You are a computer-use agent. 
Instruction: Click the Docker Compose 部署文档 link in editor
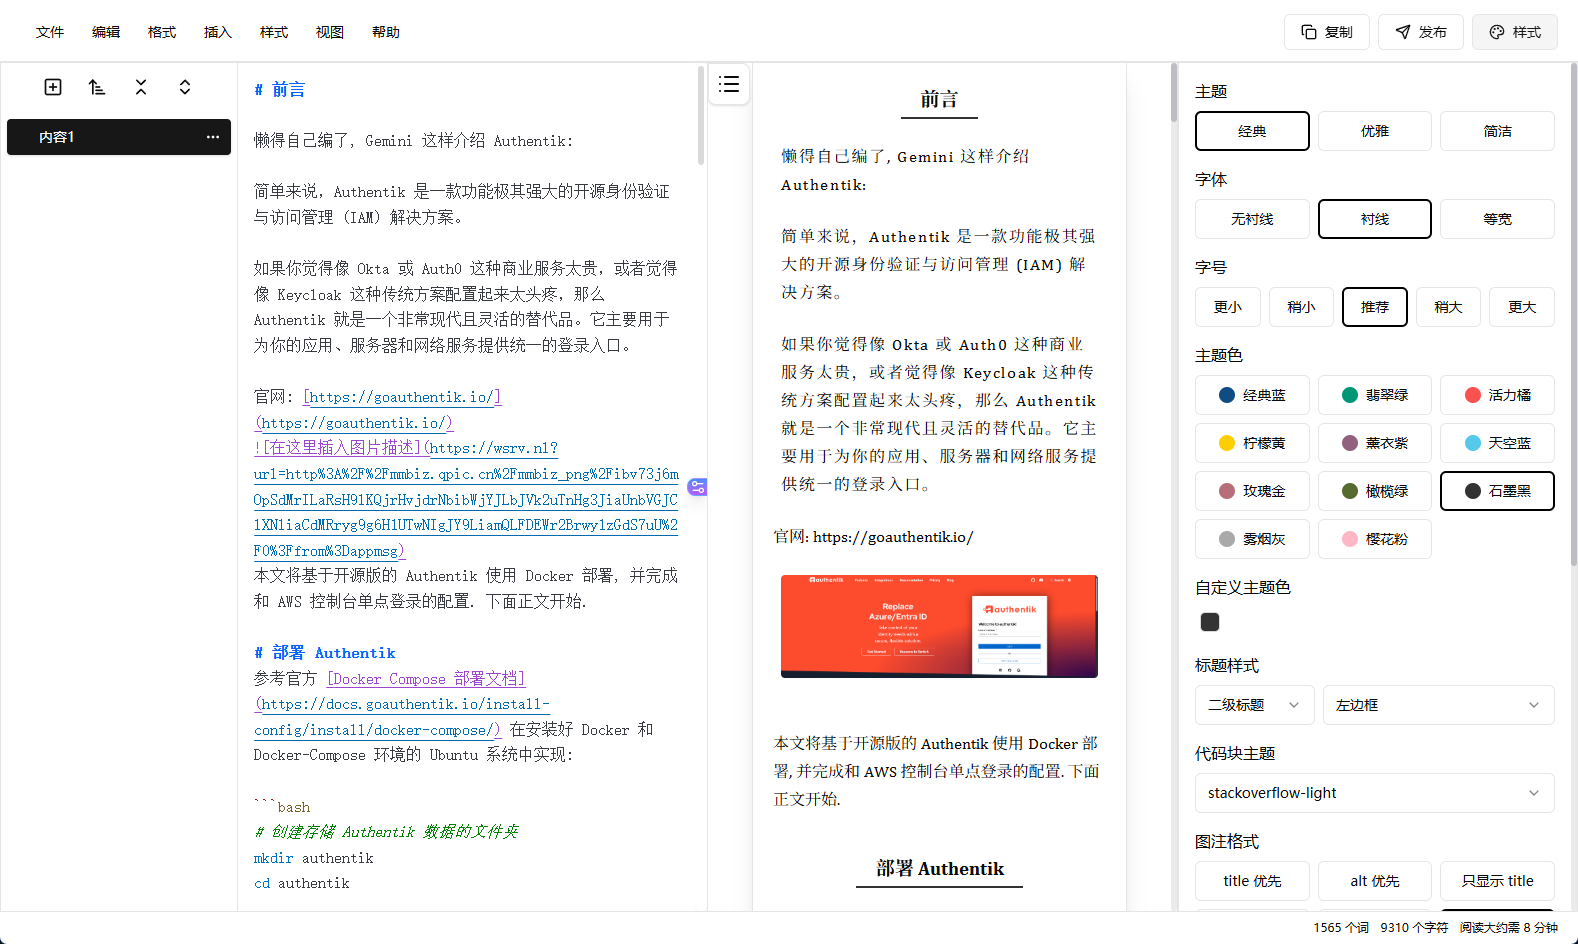click(x=426, y=679)
